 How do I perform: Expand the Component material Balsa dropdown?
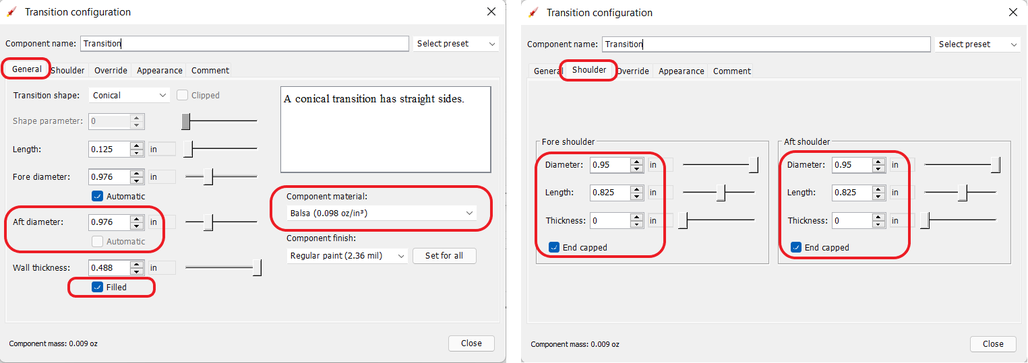[382, 214]
